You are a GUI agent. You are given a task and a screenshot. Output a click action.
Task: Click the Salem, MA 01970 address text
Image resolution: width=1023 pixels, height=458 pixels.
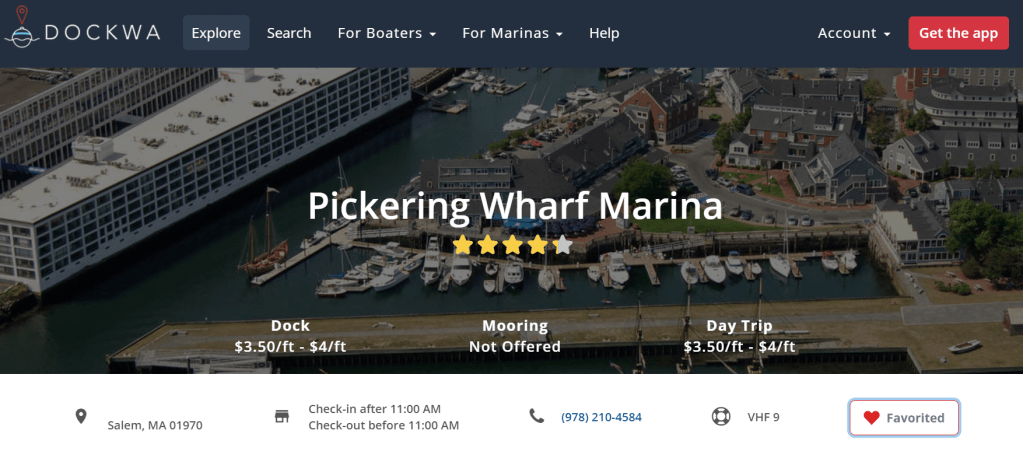point(155,425)
